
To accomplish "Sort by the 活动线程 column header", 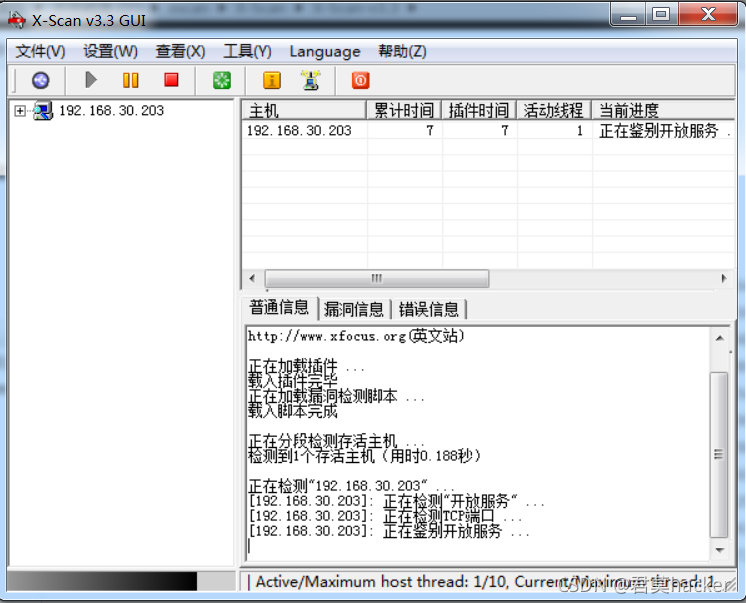I will coord(554,110).
